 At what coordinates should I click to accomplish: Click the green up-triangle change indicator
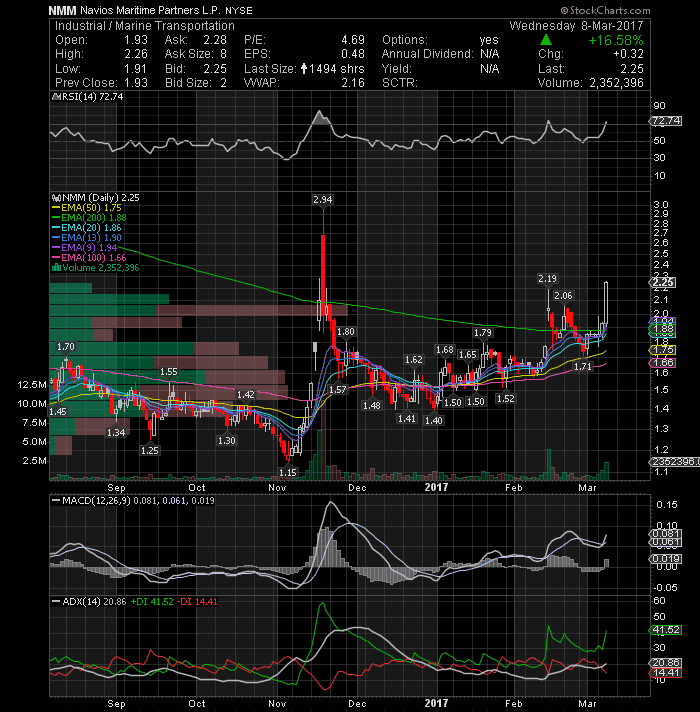click(x=546, y=40)
